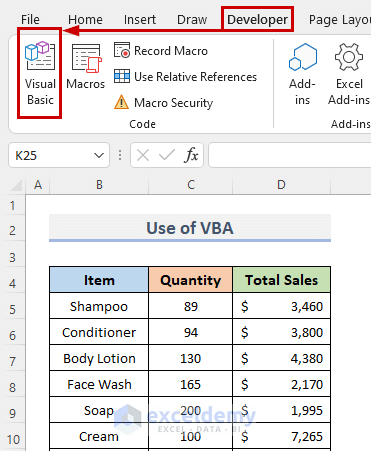Click the Insert Function fx icon
371x451 pixels.
pyautogui.click(x=191, y=155)
